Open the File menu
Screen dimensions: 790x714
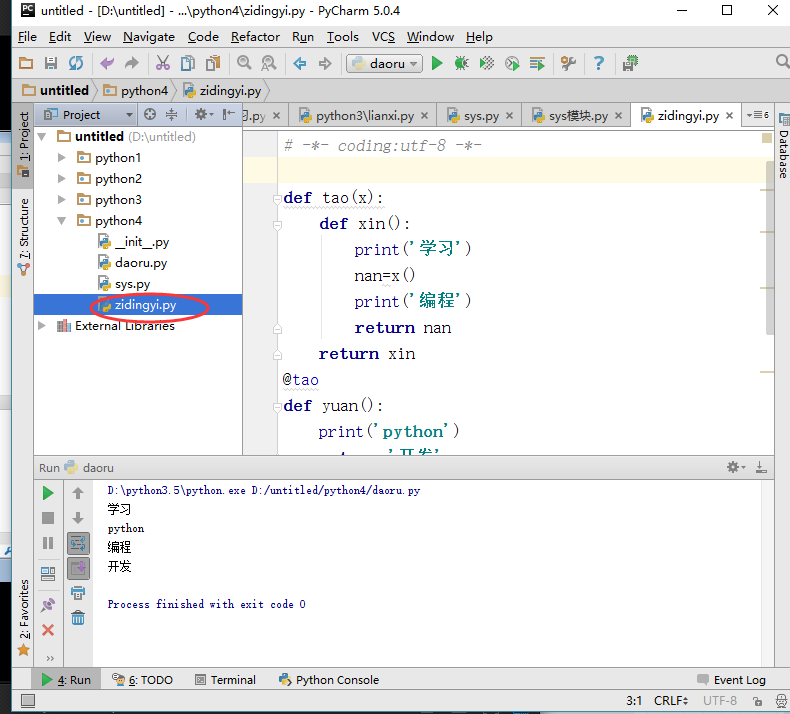pos(27,37)
